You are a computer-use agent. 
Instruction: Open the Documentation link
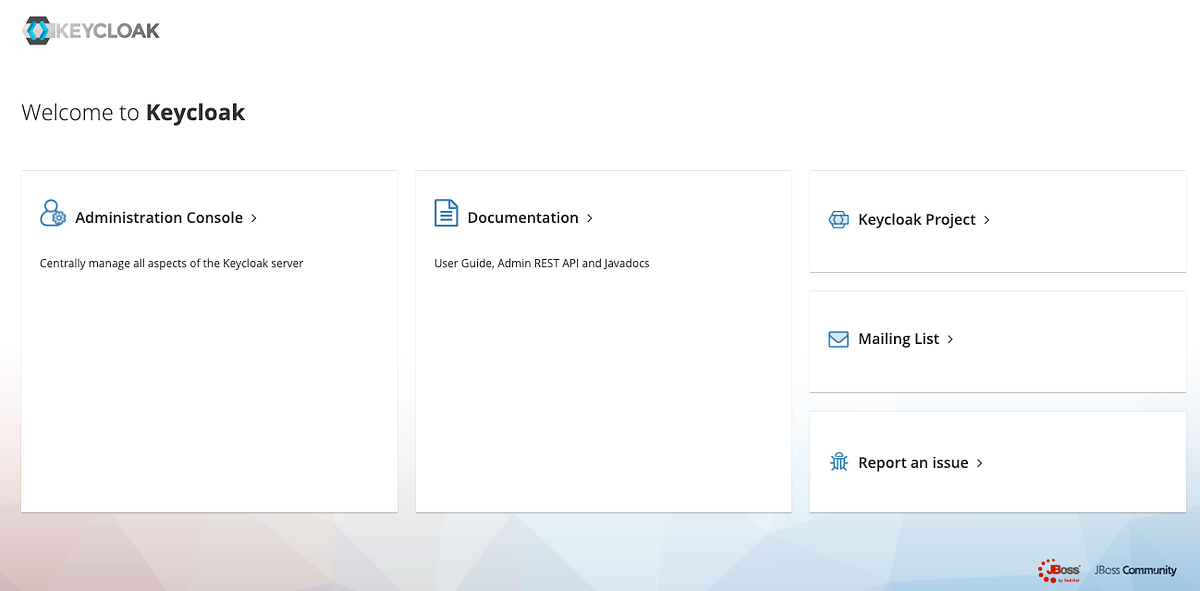[523, 217]
